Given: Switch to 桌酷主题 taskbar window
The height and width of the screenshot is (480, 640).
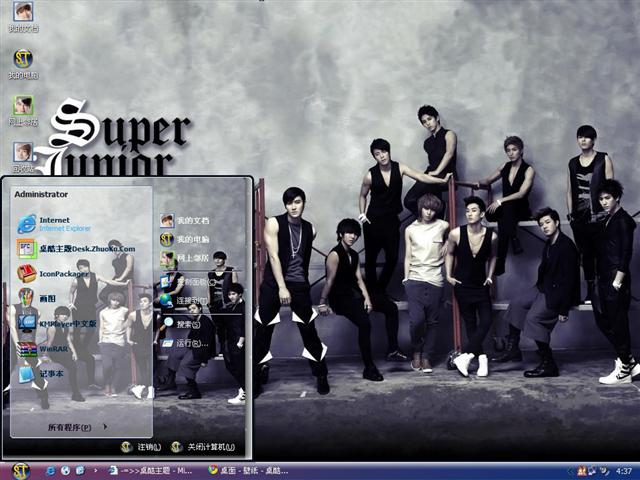Looking at the screenshot, I should pyautogui.click(x=151, y=471).
